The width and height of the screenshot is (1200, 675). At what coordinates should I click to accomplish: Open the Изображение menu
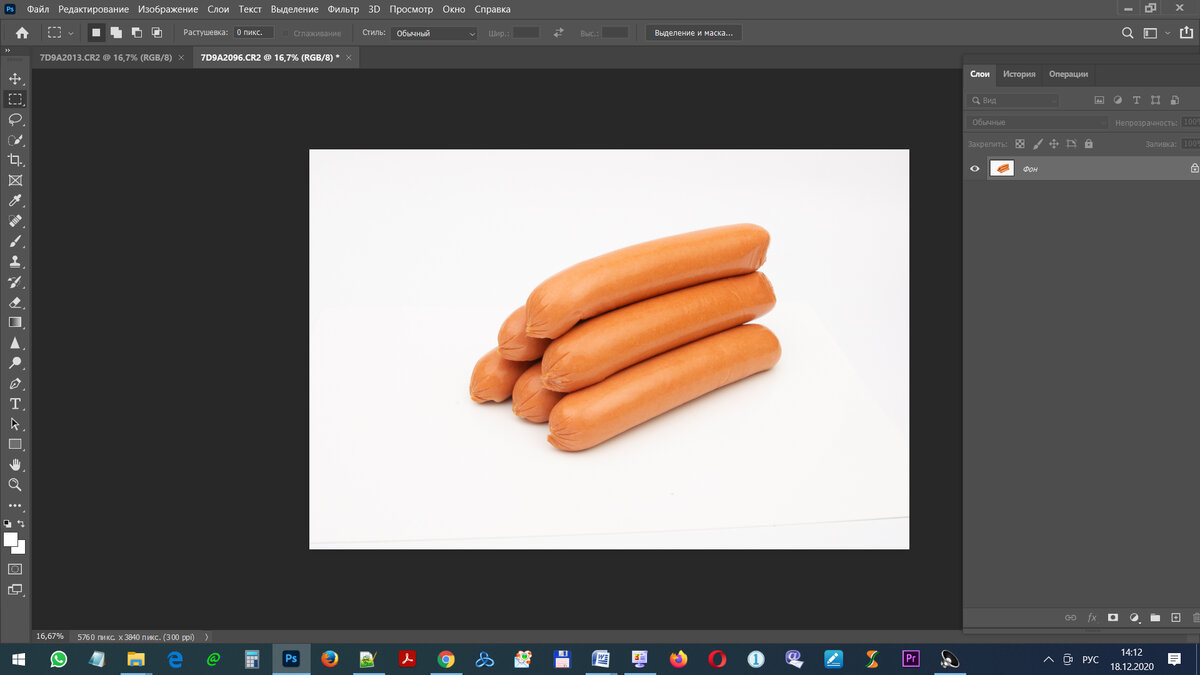tap(168, 9)
